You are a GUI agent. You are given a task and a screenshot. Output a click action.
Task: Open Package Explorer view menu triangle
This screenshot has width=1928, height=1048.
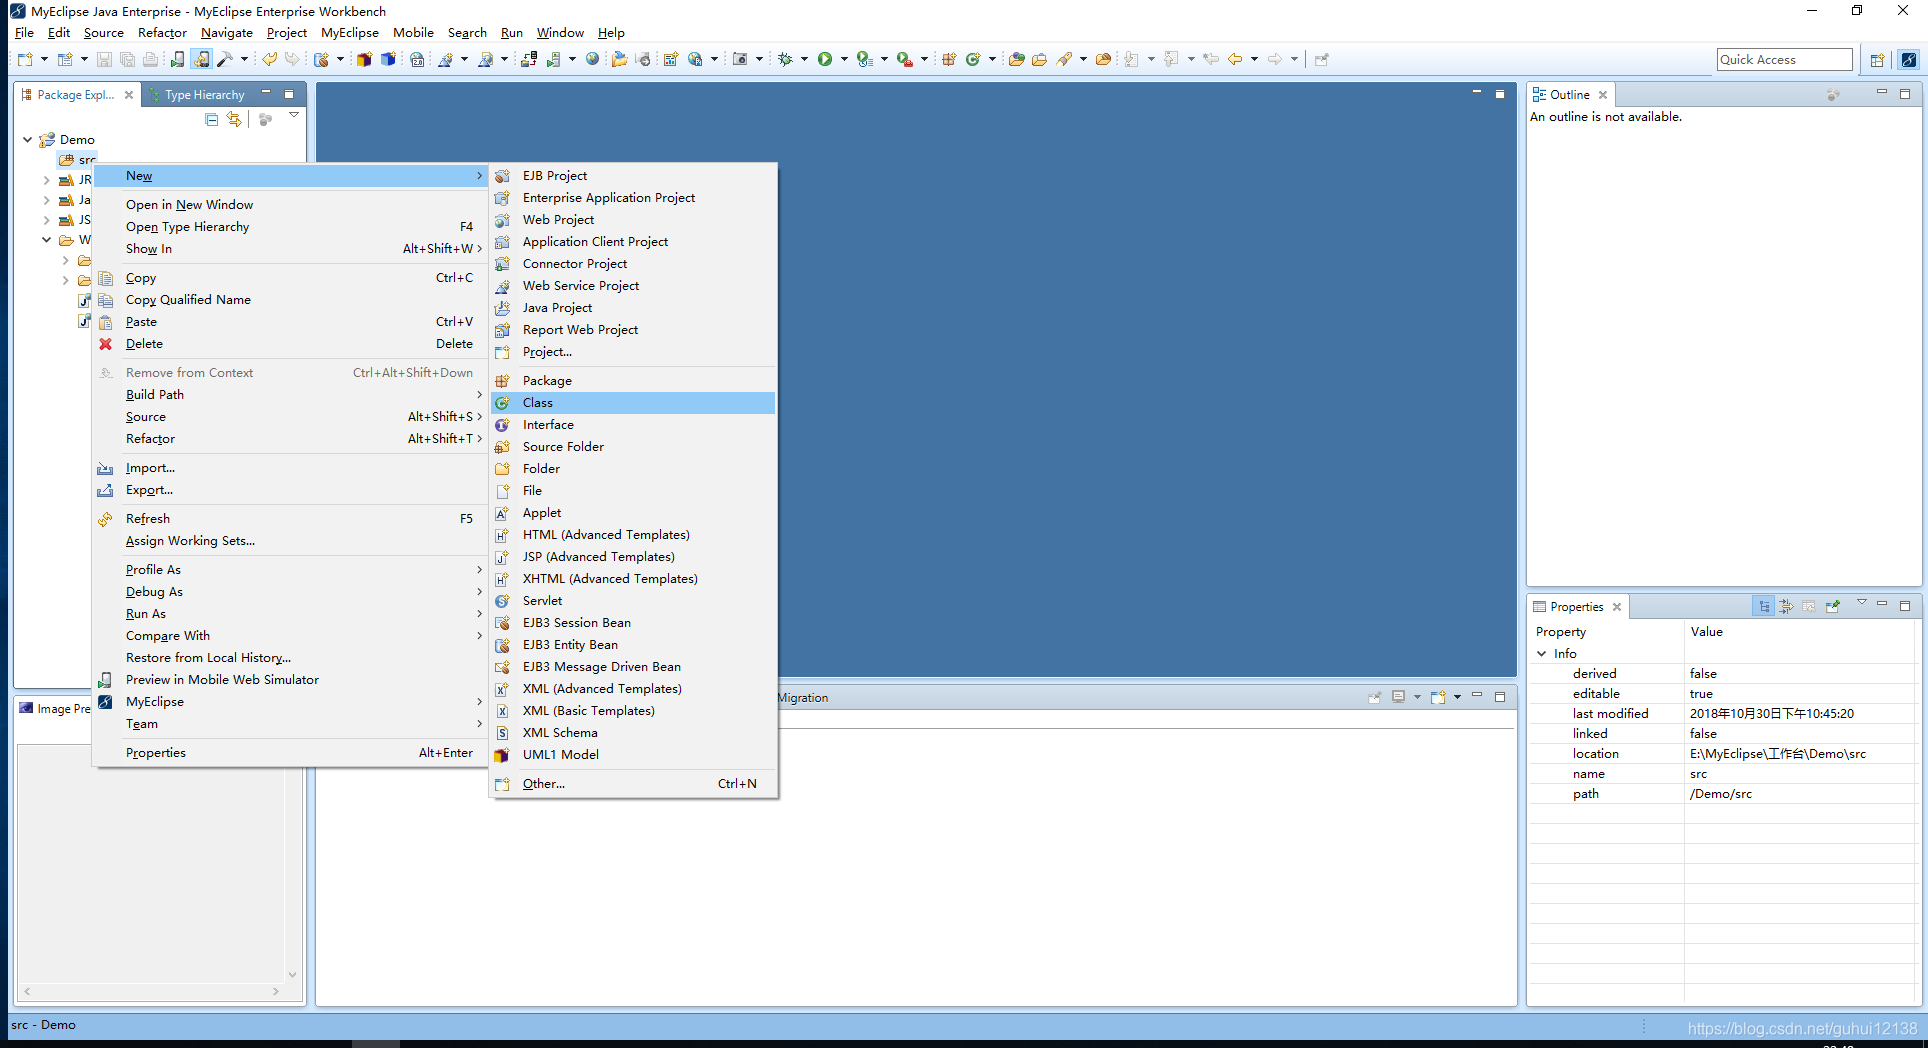tap(294, 115)
